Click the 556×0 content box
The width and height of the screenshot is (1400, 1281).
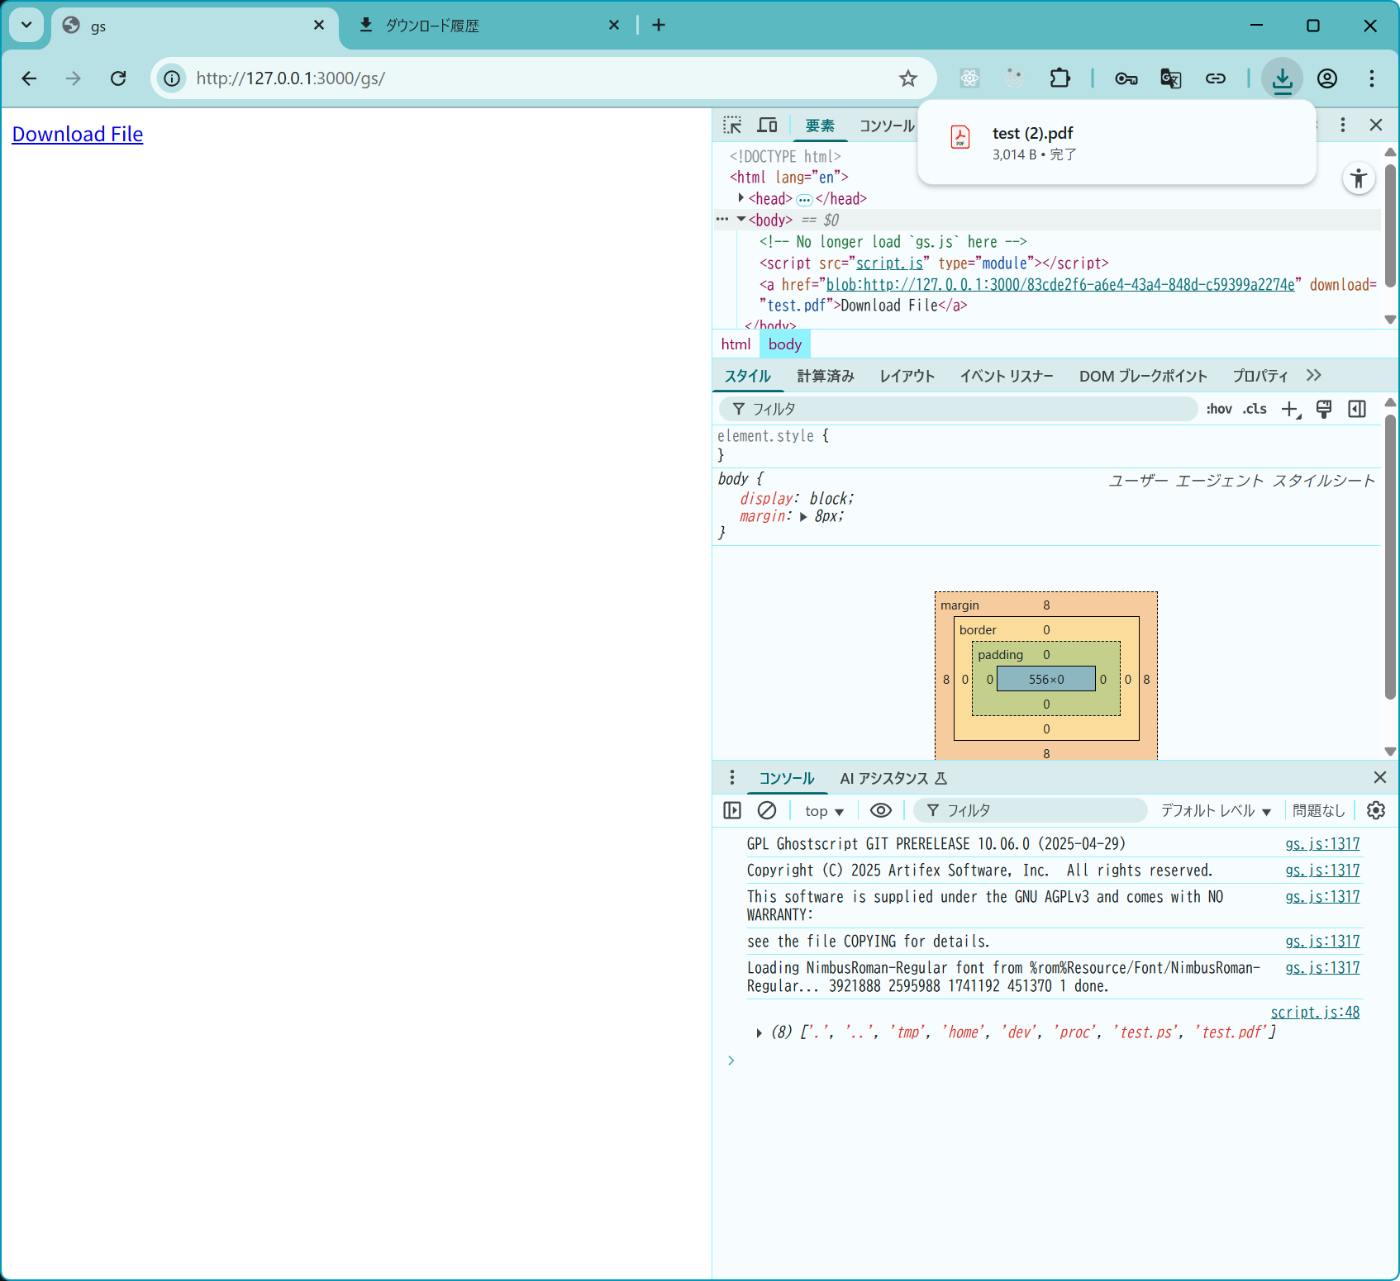(x=1046, y=679)
